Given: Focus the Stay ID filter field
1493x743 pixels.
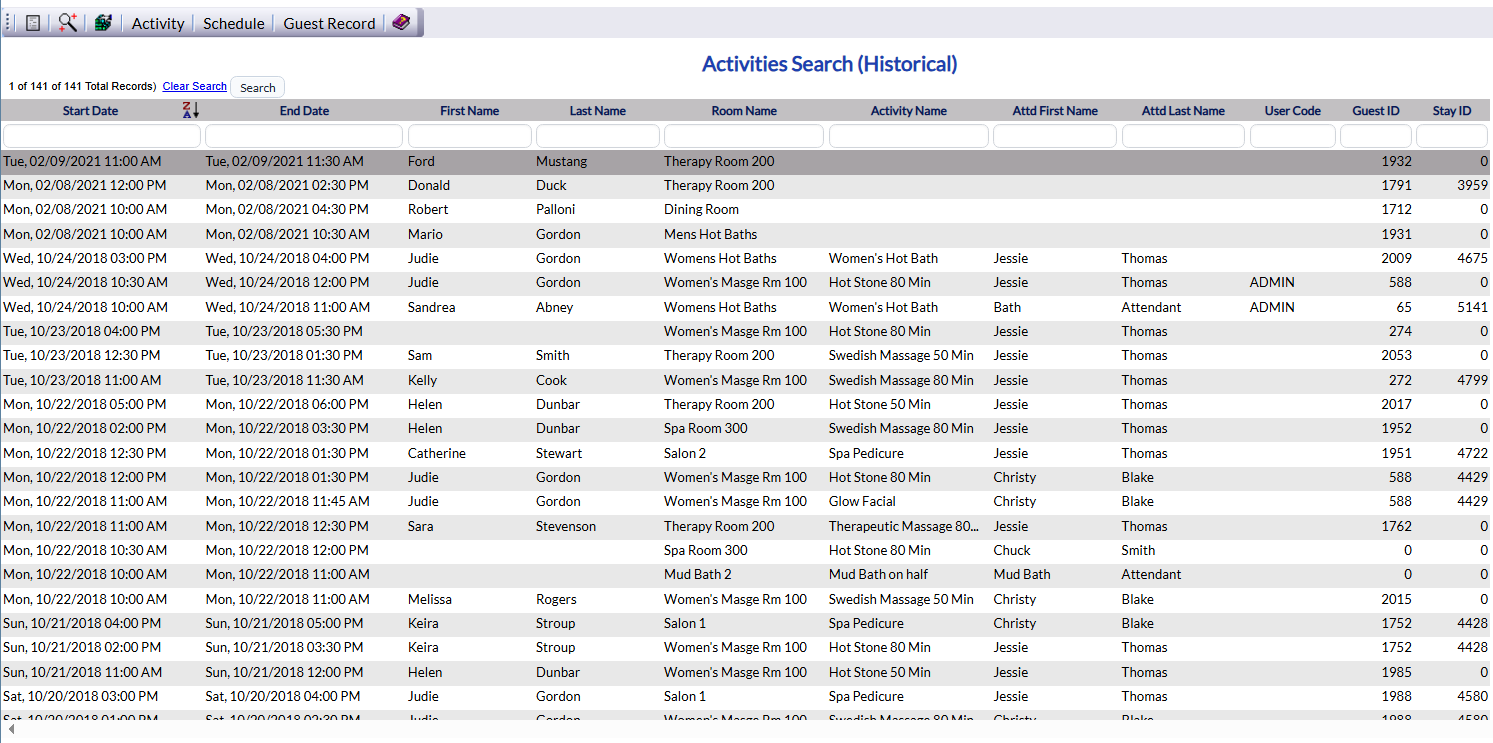Looking at the screenshot, I should tap(1452, 136).
